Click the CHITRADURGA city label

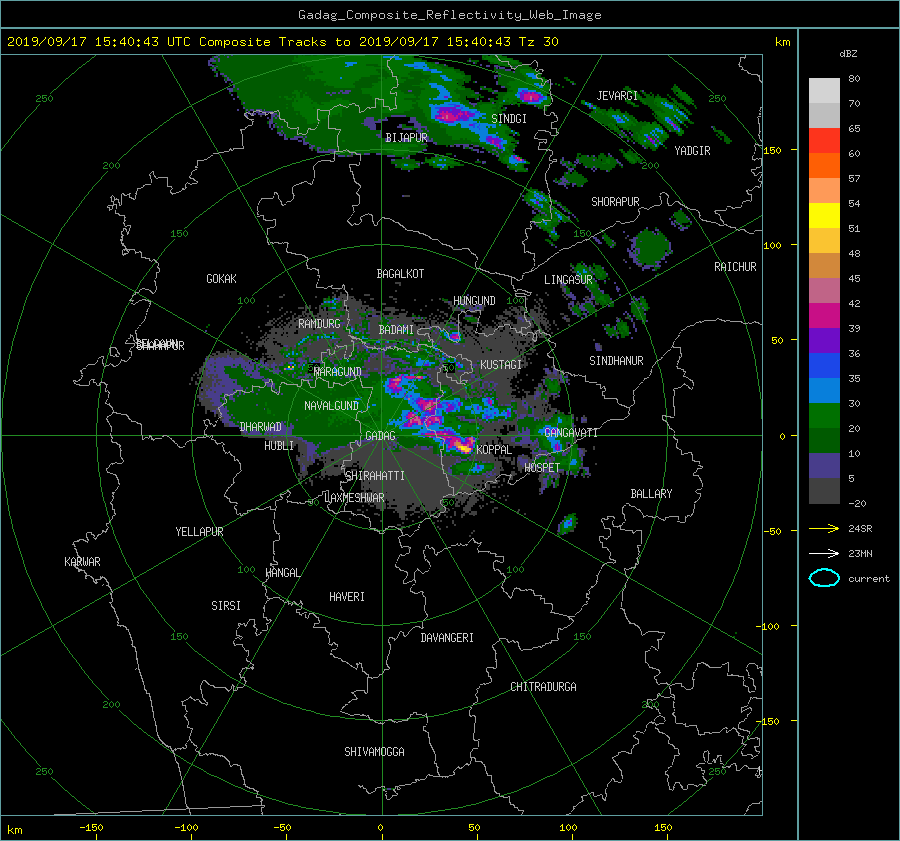point(543,687)
